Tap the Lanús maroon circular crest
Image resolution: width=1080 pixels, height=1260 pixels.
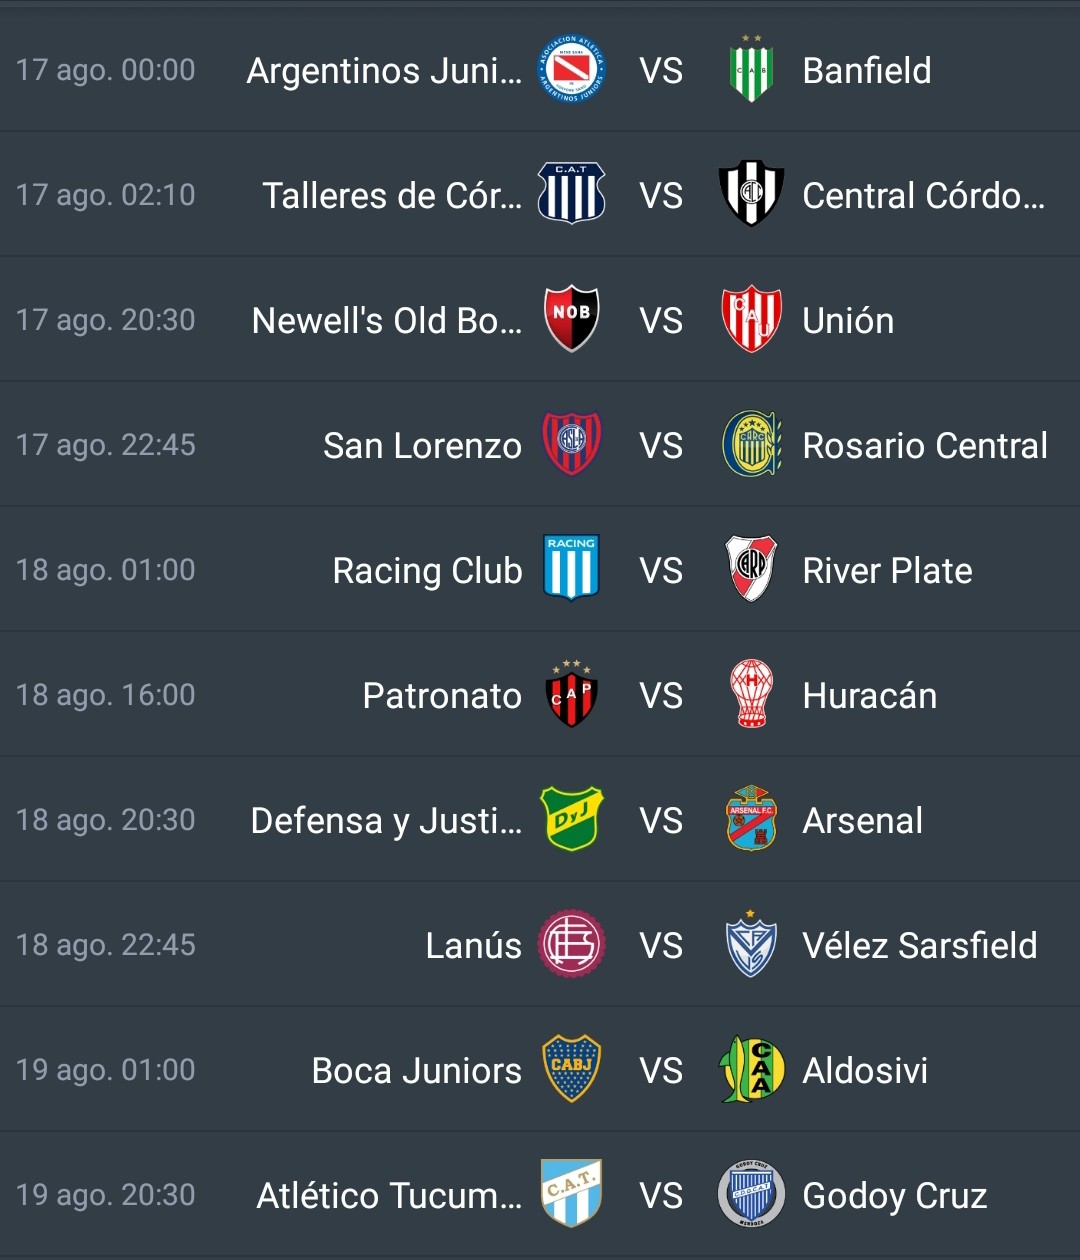point(571,944)
